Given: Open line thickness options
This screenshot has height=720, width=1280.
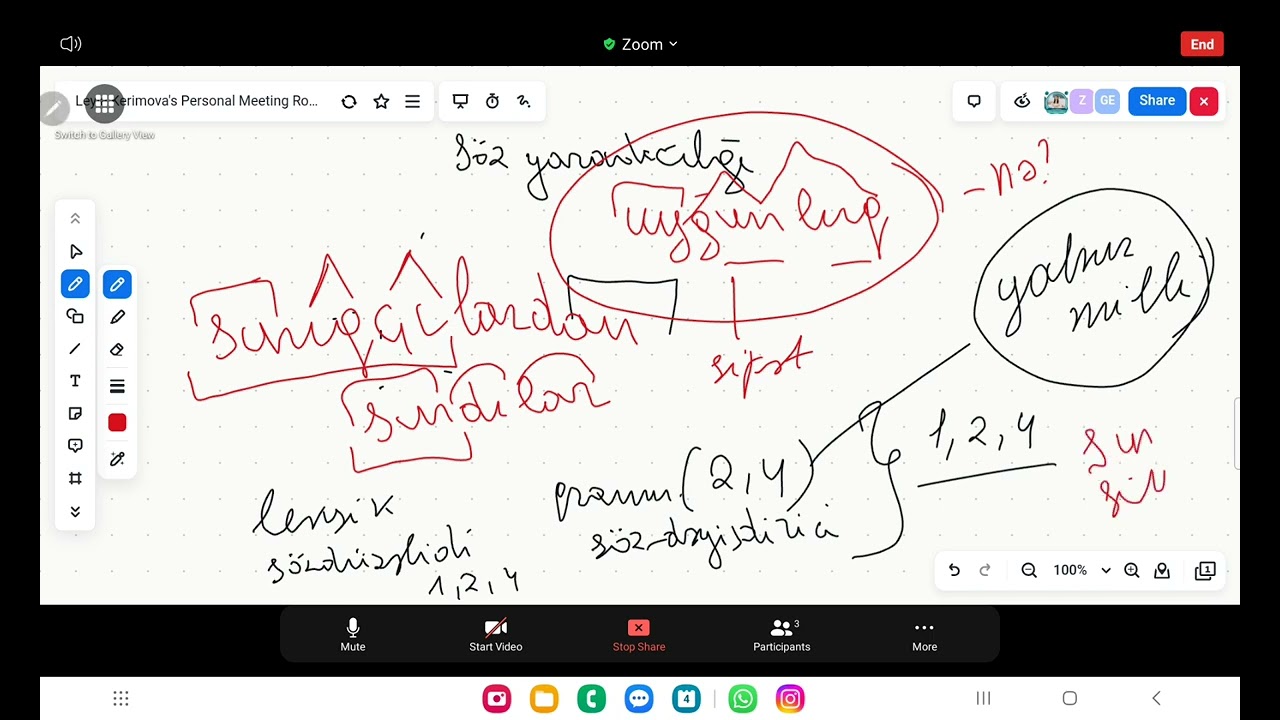Looking at the screenshot, I should pyautogui.click(x=117, y=387).
